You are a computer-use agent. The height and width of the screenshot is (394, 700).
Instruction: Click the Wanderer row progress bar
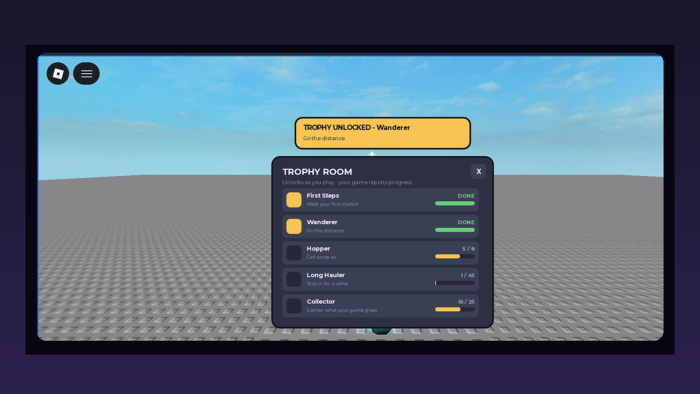coord(455,230)
